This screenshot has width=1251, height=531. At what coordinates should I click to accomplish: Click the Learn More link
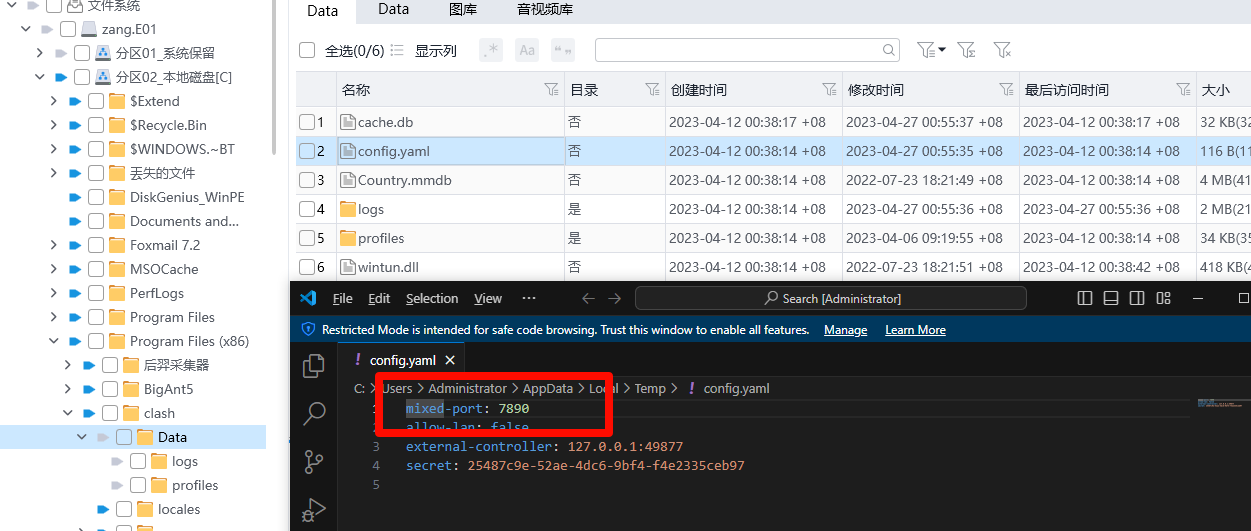pyautogui.click(x=915, y=330)
